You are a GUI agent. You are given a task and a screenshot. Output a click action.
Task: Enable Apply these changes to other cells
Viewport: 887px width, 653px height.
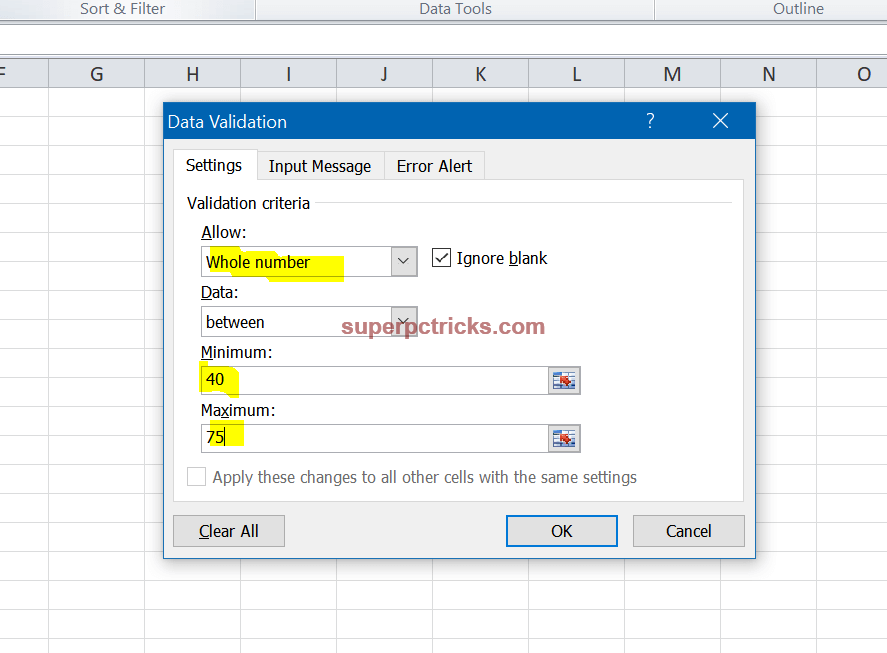[x=196, y=477]
